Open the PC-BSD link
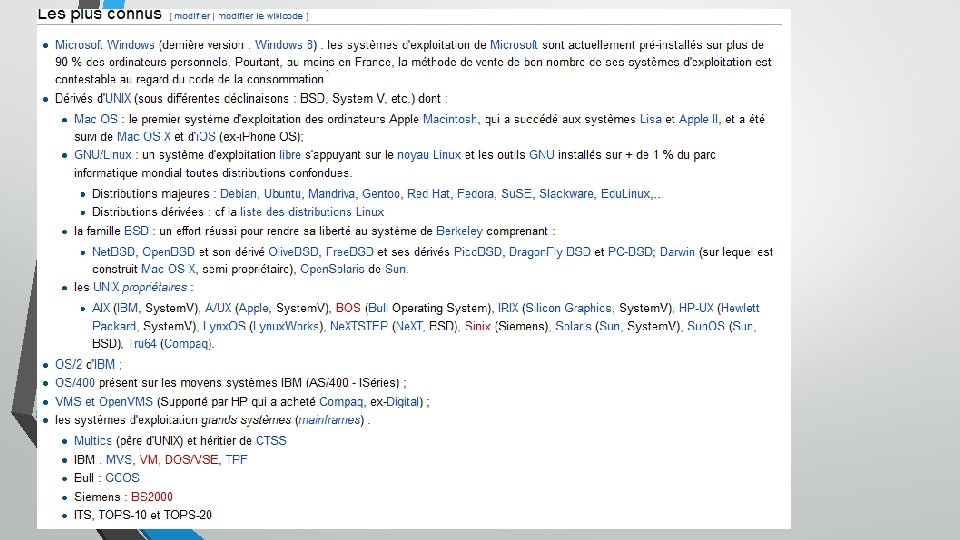The width and height of the screenshot is (960, 540). coord(630,252)
